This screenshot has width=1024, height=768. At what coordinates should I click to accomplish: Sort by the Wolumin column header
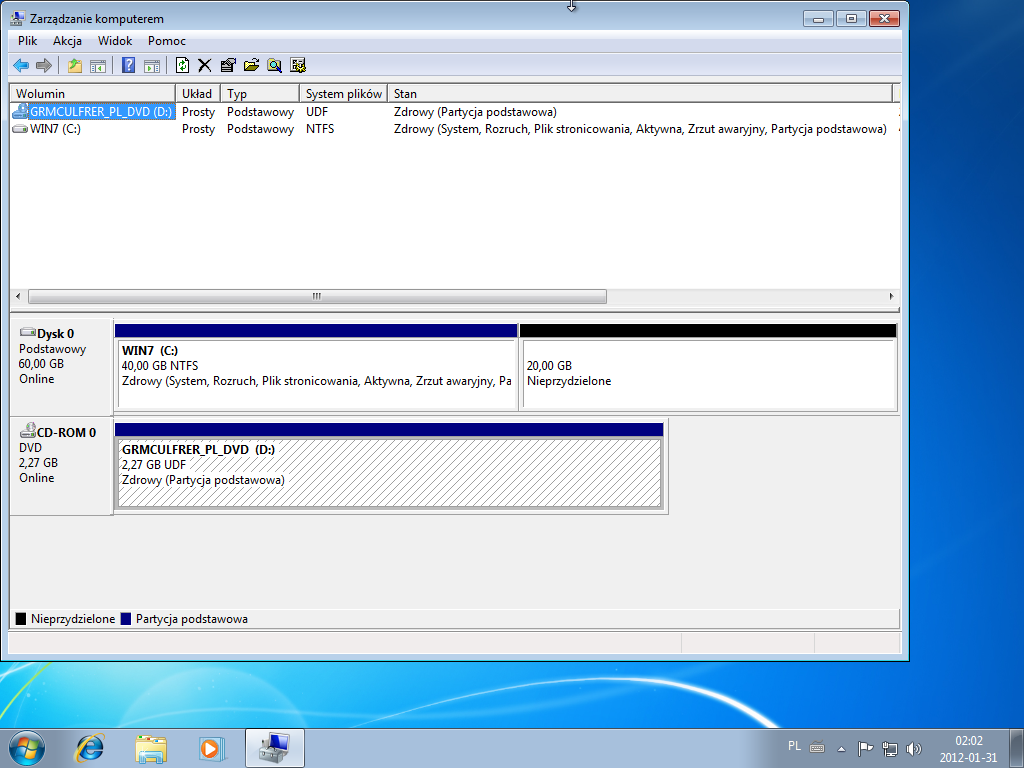pyautogui.click(x=93, y=93)
